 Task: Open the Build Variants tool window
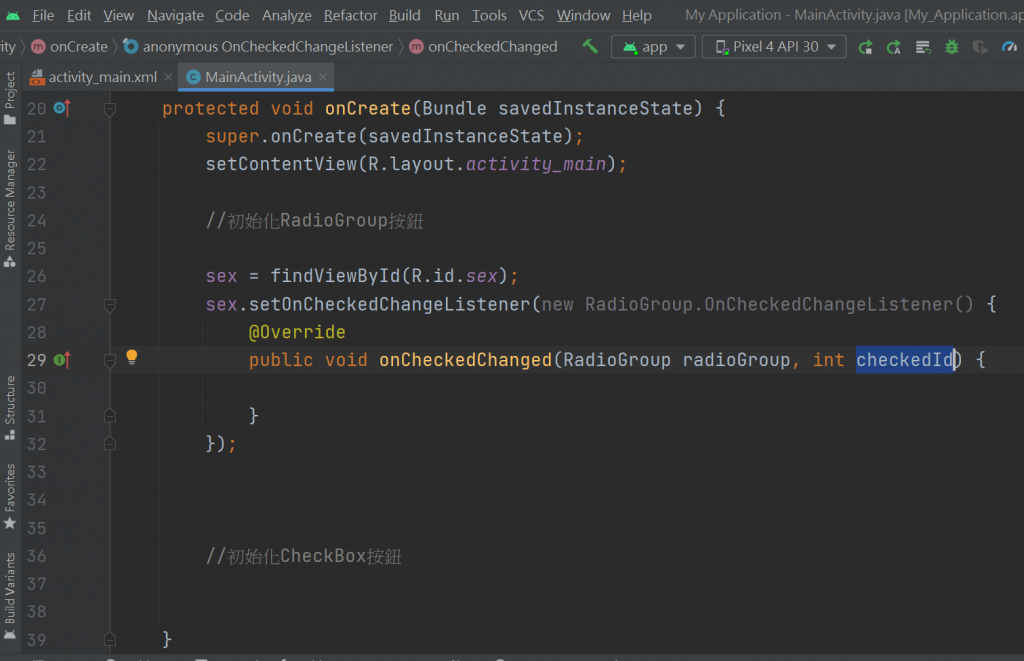pyautogui.click(x=10, y=596)
